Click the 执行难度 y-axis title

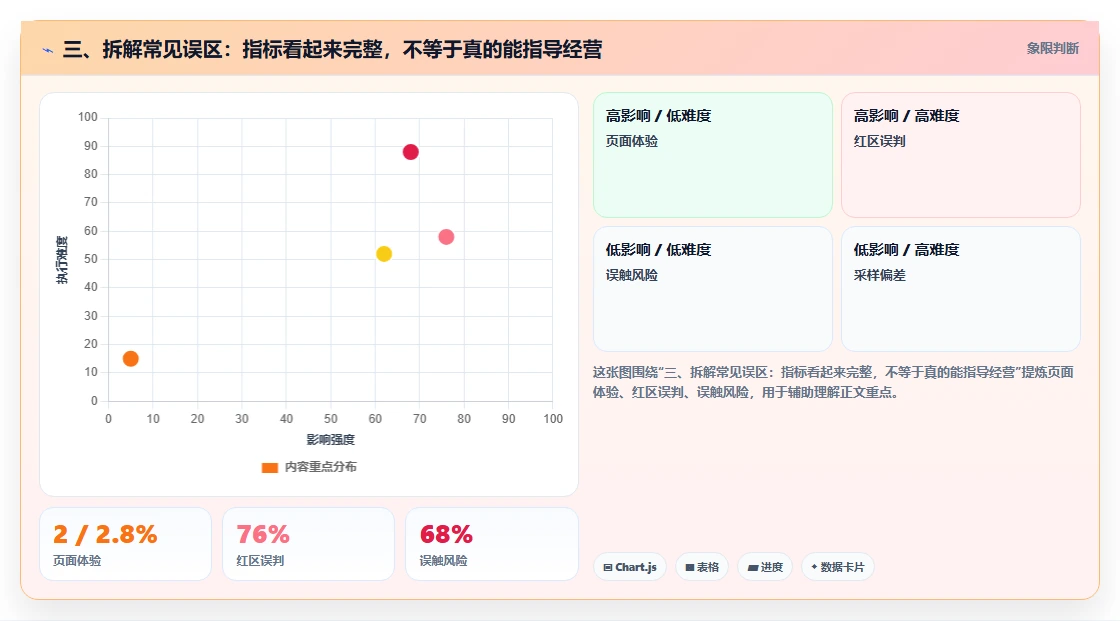[62, 259]
